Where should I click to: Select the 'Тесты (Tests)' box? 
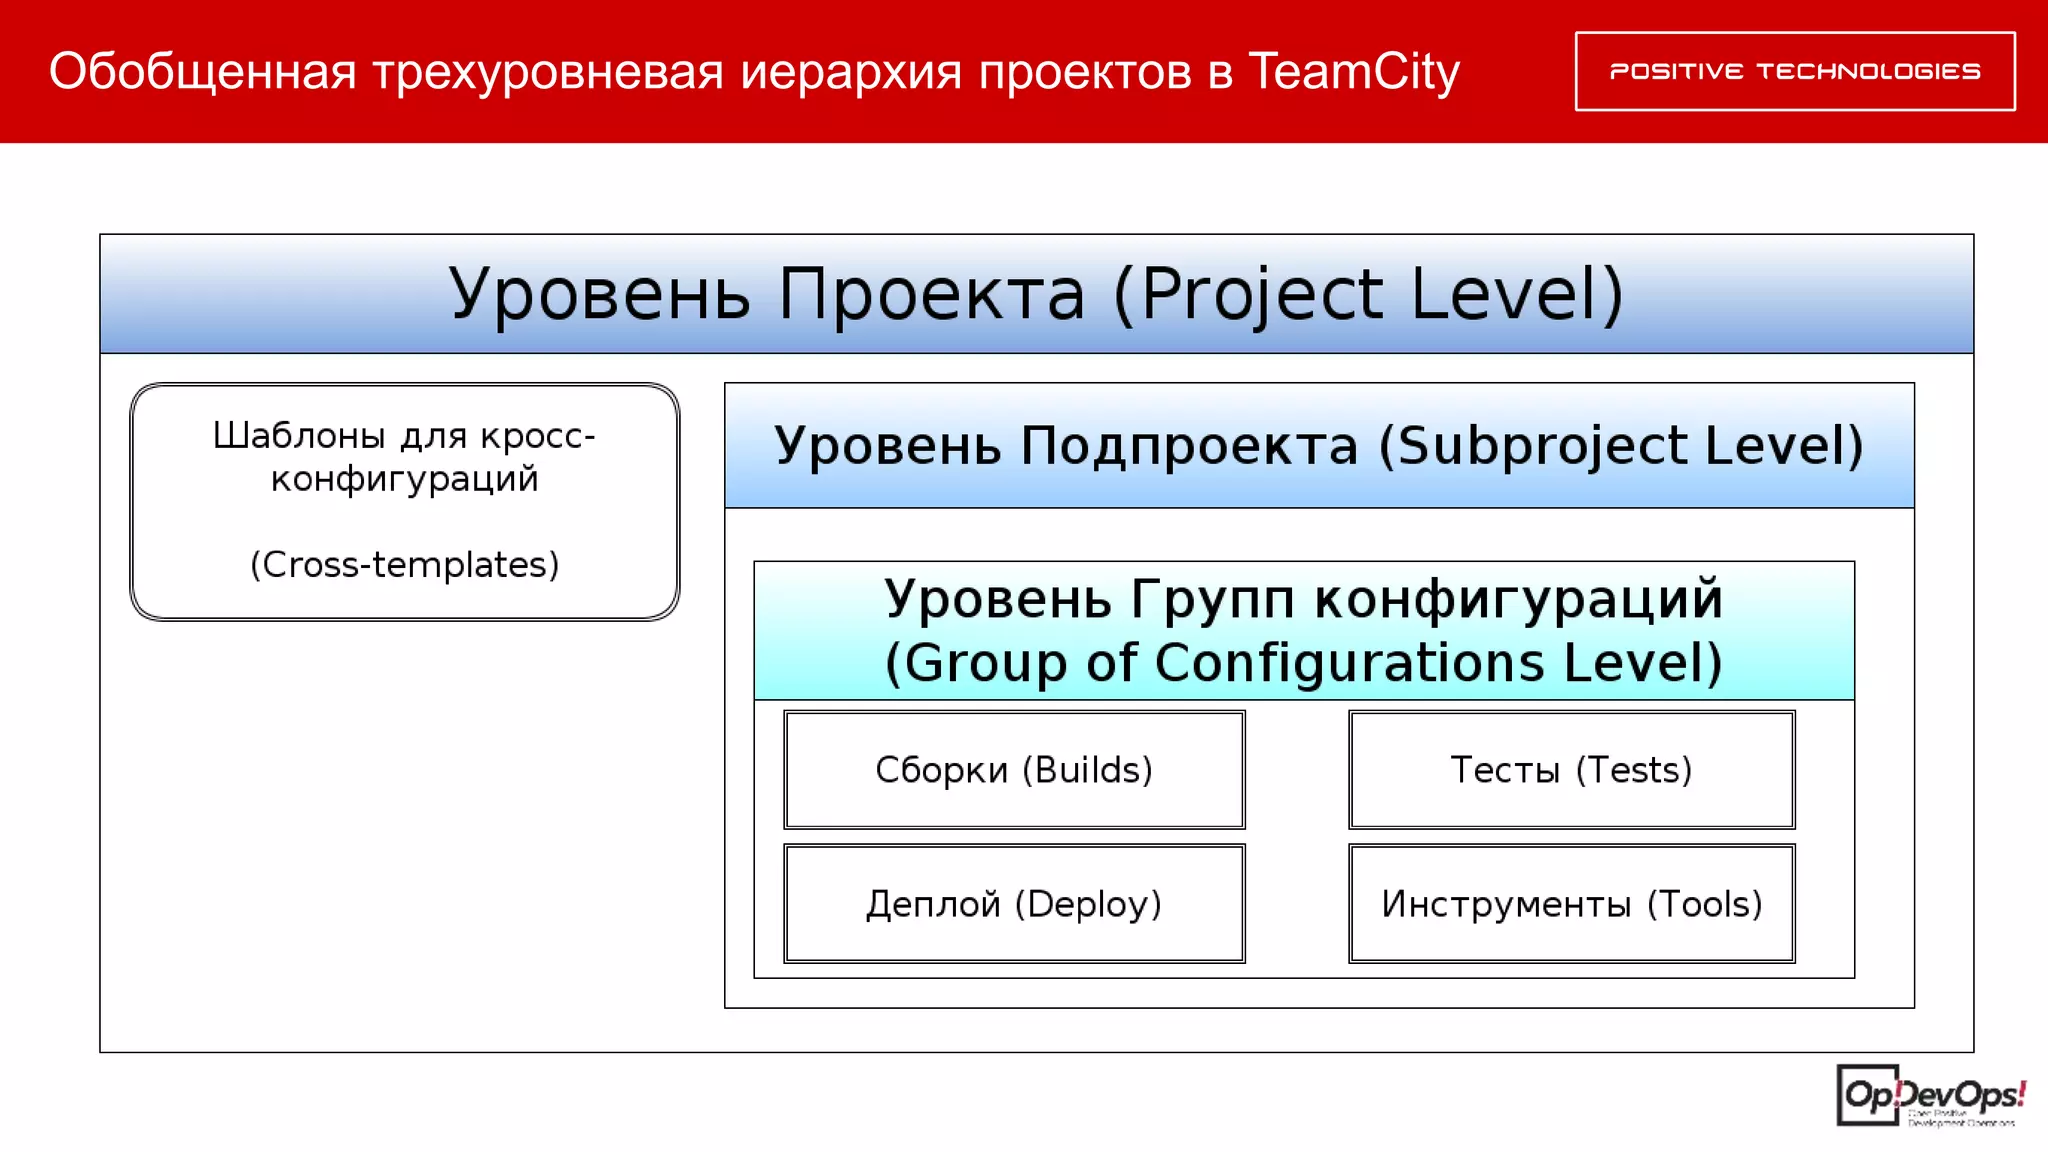1572,770
